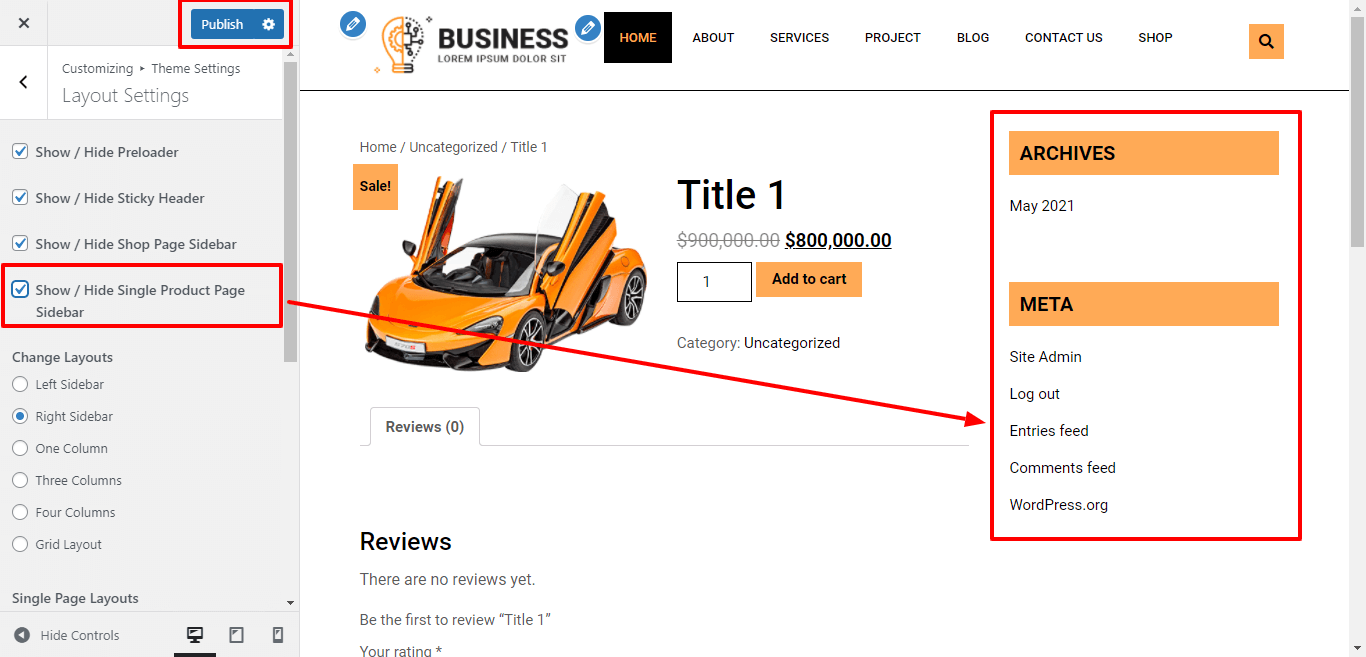Open the Reviews (0) tab
This screenshot has height=657, width=1366.
(x=424, y=426)
